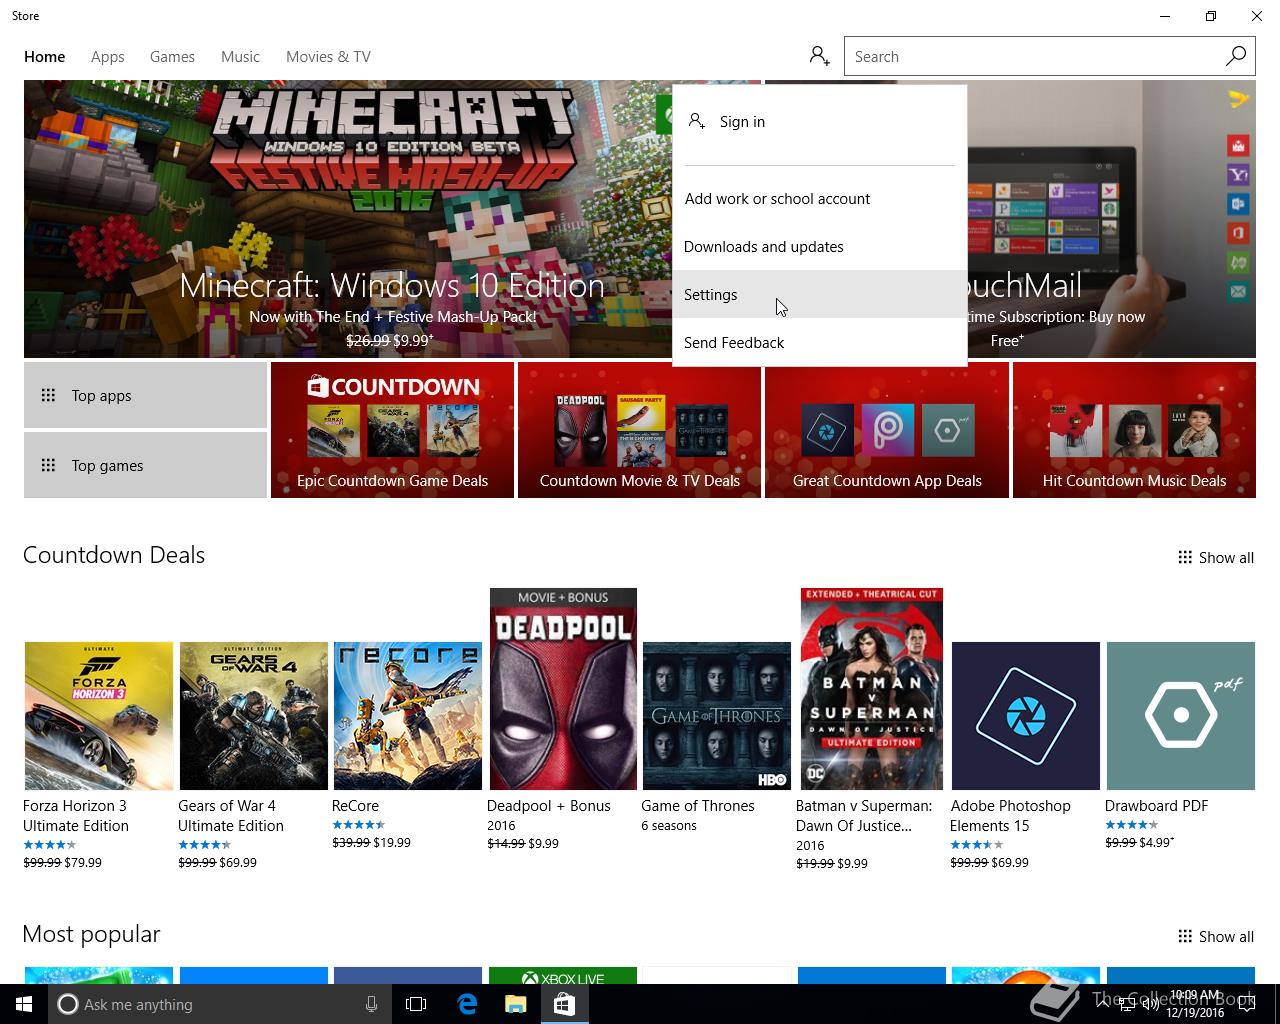Click the Top apps grid icon
1280x1024 pixels.
(x=48, y=395)
